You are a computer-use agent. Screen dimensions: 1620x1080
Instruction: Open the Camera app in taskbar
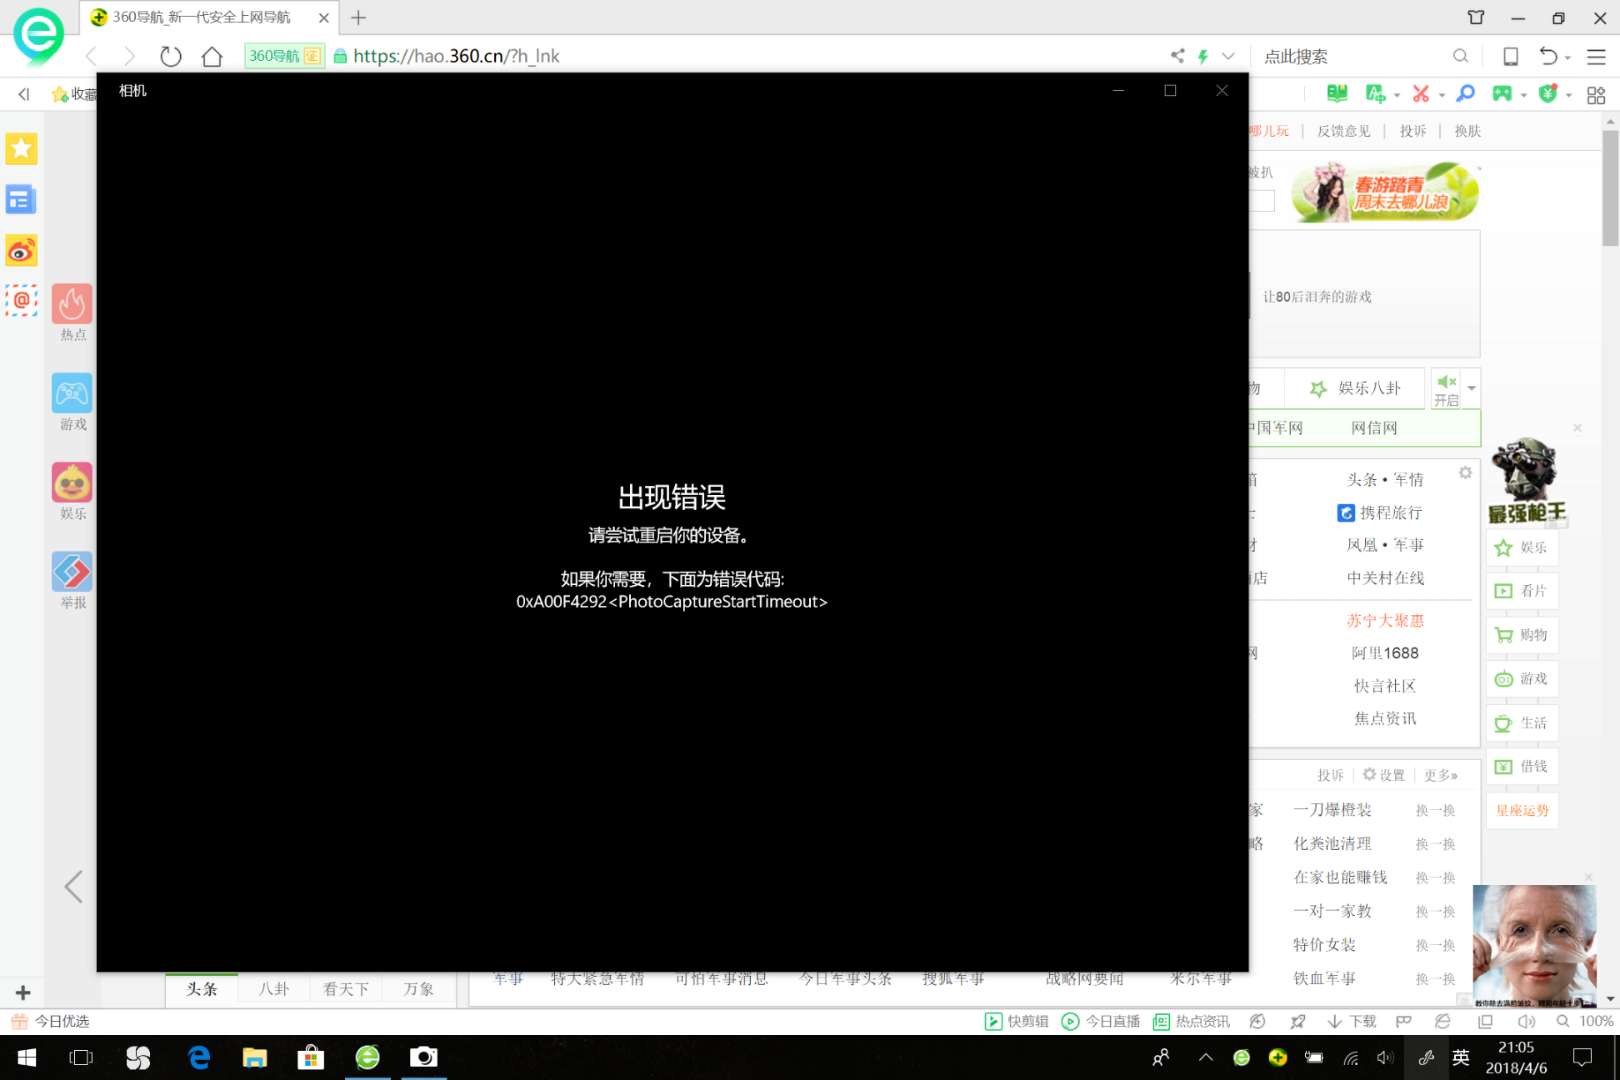[424, 1057]
